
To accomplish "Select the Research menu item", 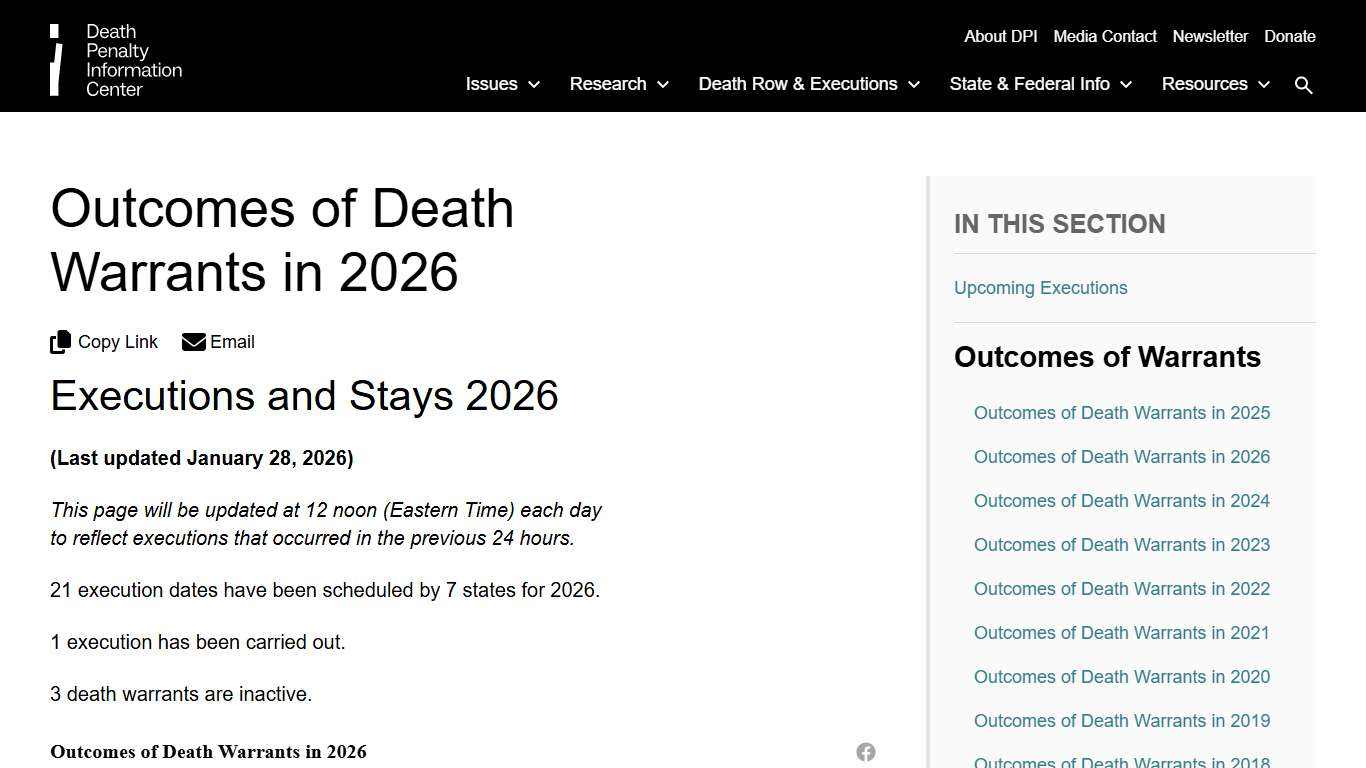I will coord(608,85).
